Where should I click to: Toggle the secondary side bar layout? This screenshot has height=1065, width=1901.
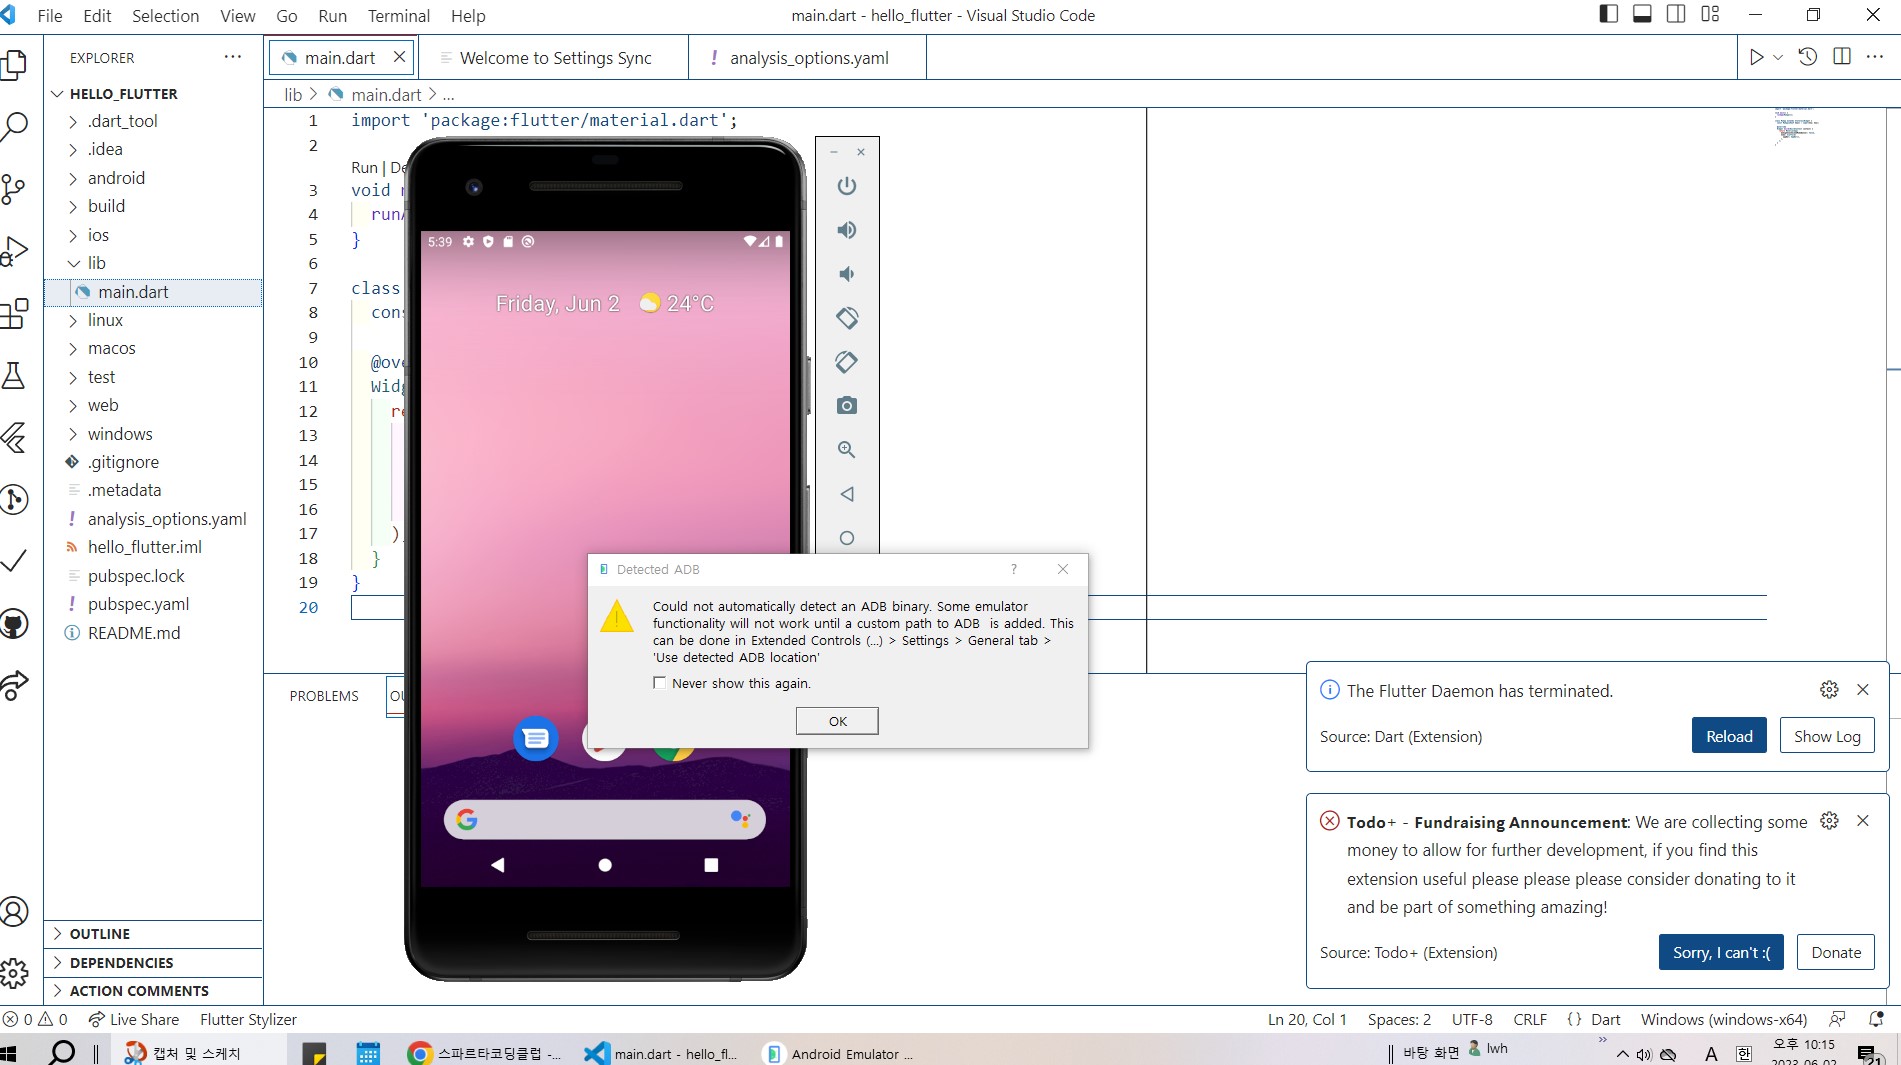click(x=1676, y=14)
